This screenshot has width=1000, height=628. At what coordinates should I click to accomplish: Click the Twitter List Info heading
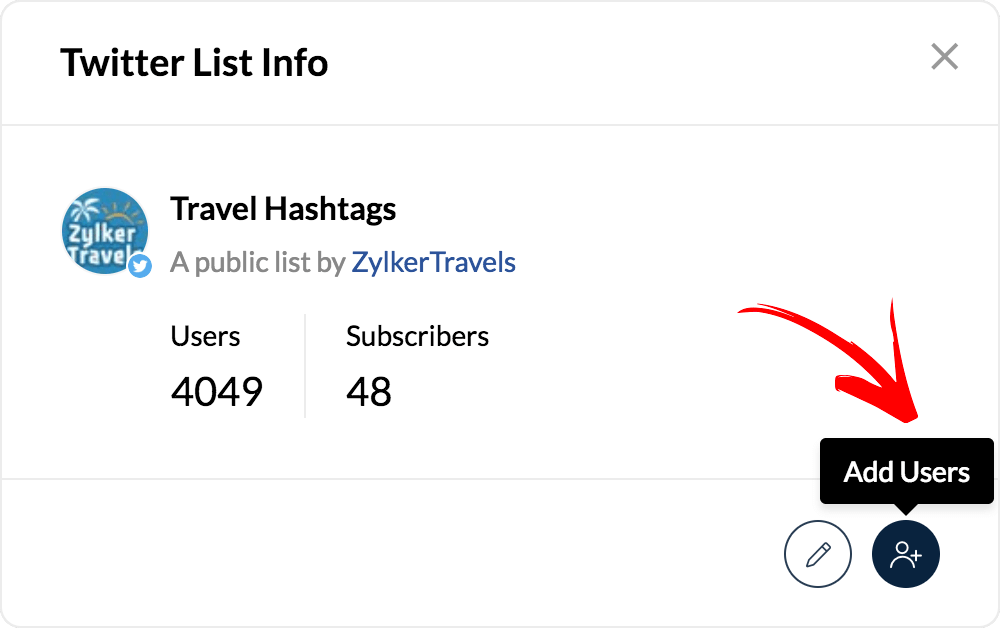(194, 63)
